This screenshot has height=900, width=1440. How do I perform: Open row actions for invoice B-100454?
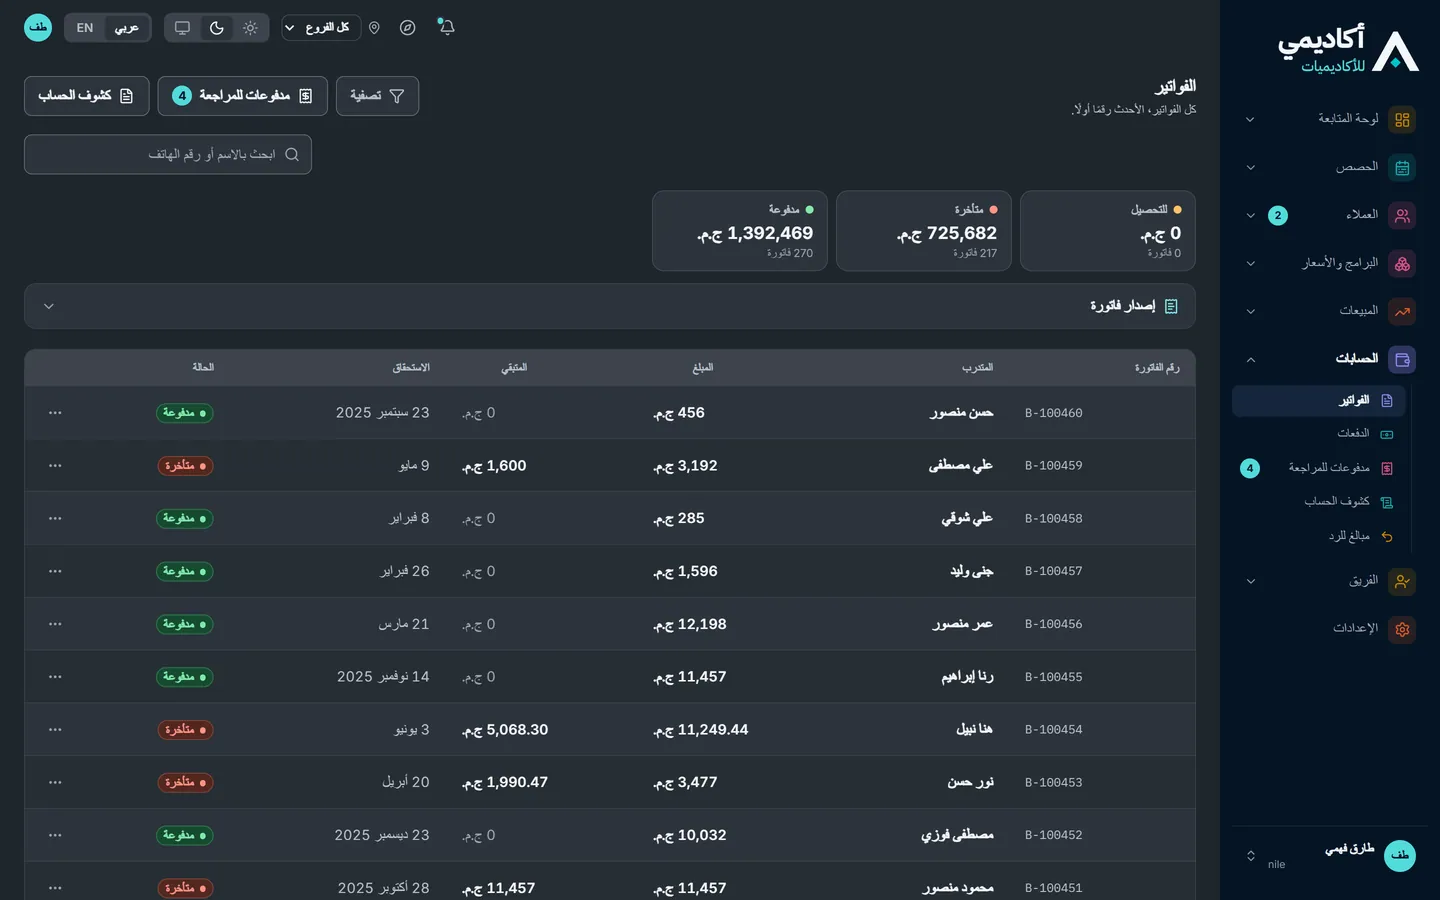pyautogui.click(x=55, y=730)
